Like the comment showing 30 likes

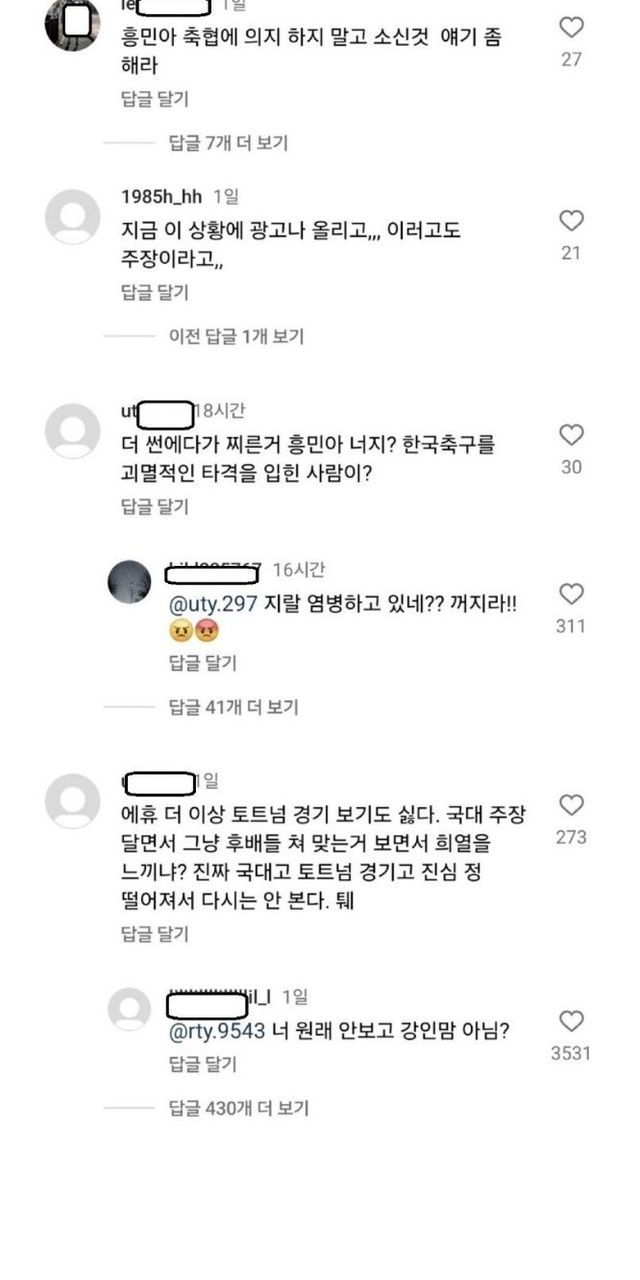[571, 435]
